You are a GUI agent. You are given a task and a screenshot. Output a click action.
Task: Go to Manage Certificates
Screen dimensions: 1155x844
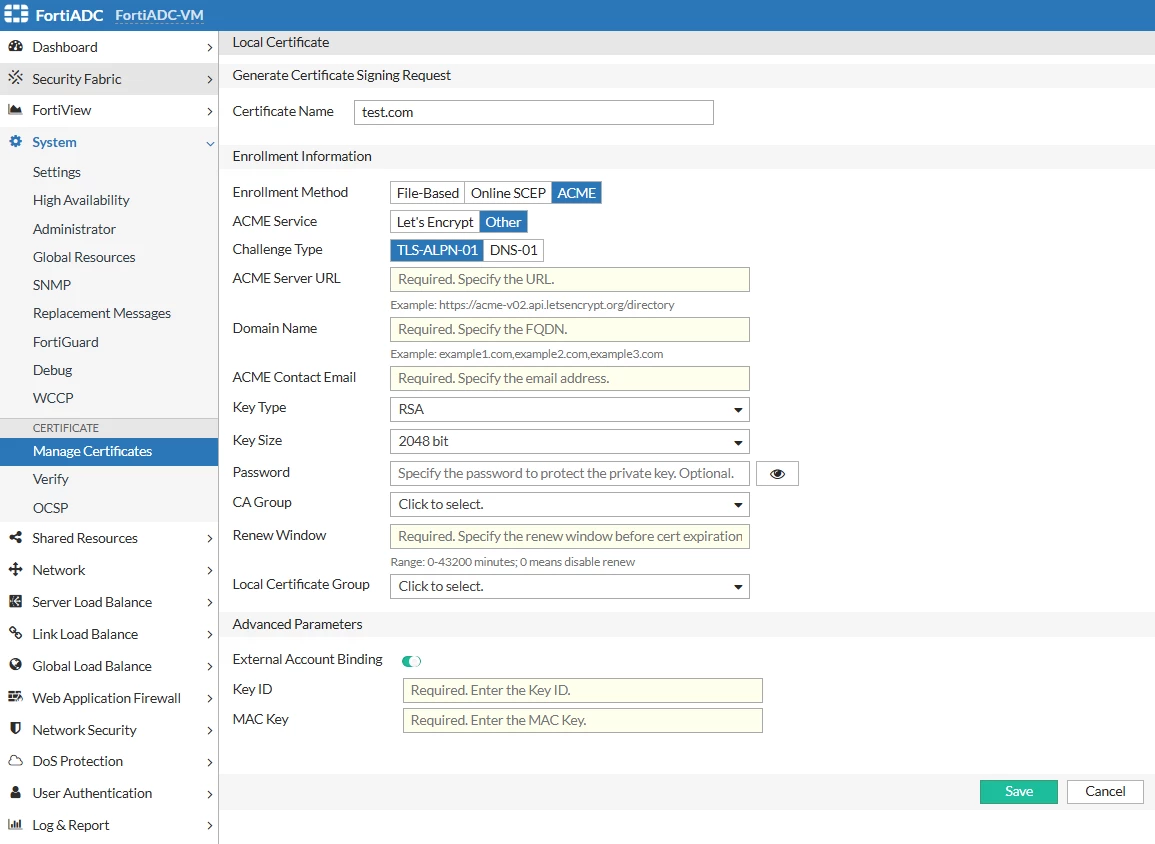point(109,451)
